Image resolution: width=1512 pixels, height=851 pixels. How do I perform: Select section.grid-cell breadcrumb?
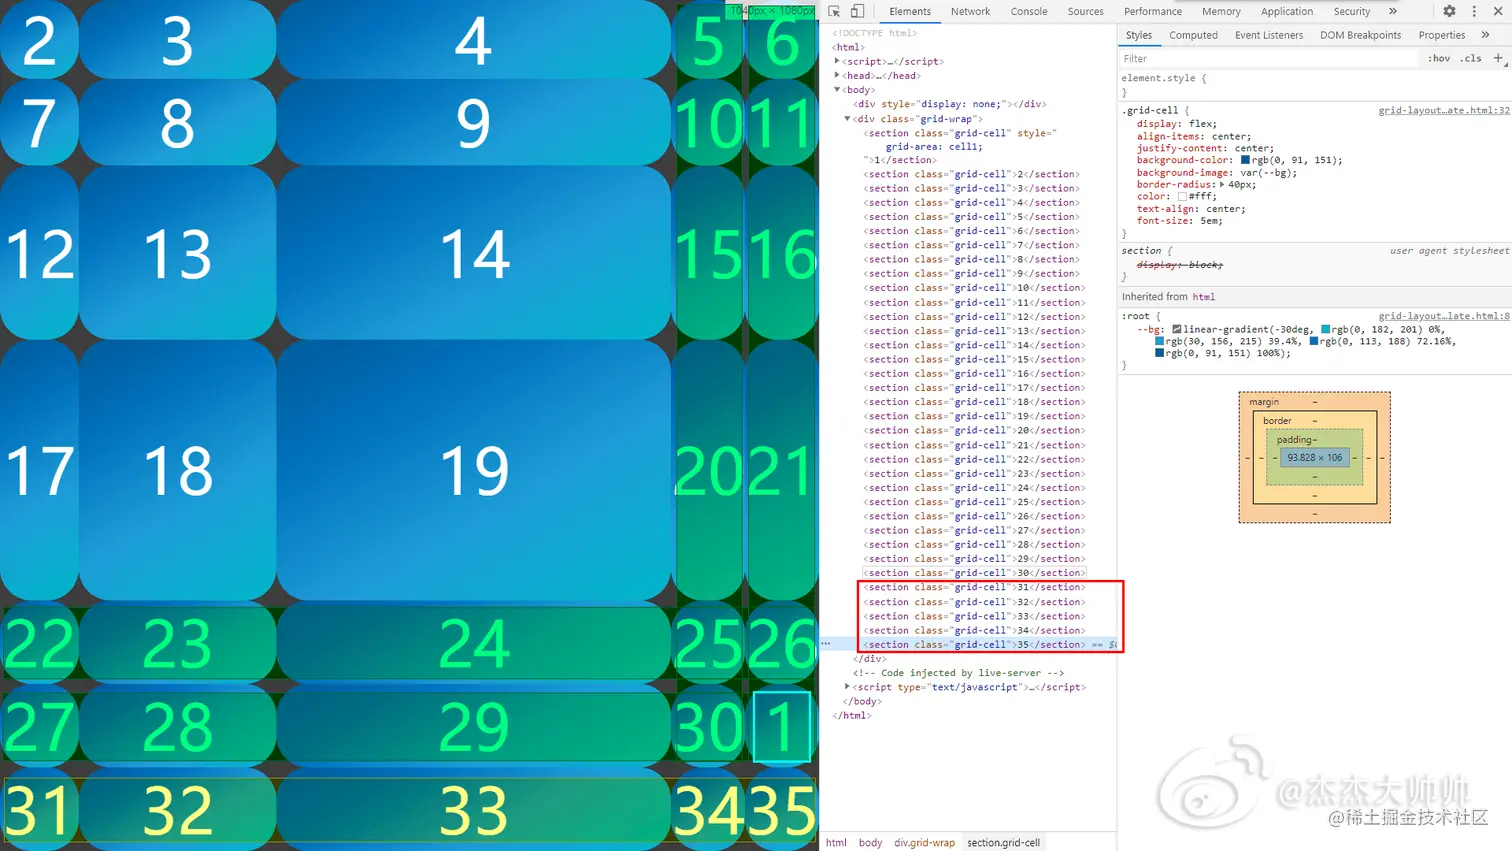(x=1003, y=843)
